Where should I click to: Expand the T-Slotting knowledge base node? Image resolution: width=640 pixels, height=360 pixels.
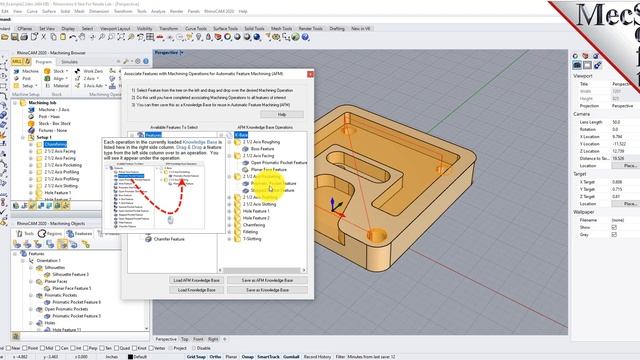229,239
